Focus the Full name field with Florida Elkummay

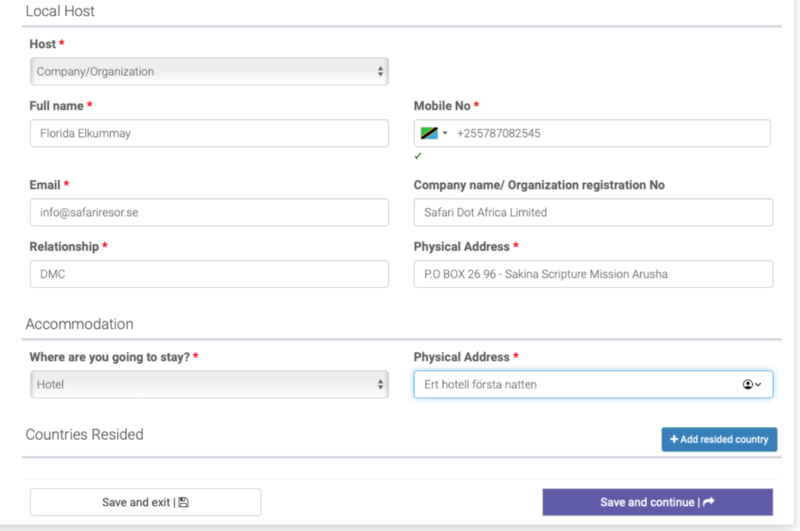209,133
